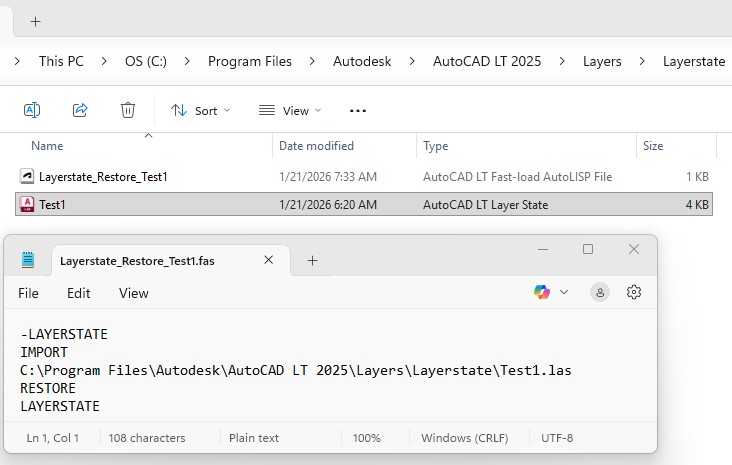
Task: Sort by the Size column header
Action: coord(653,146)
